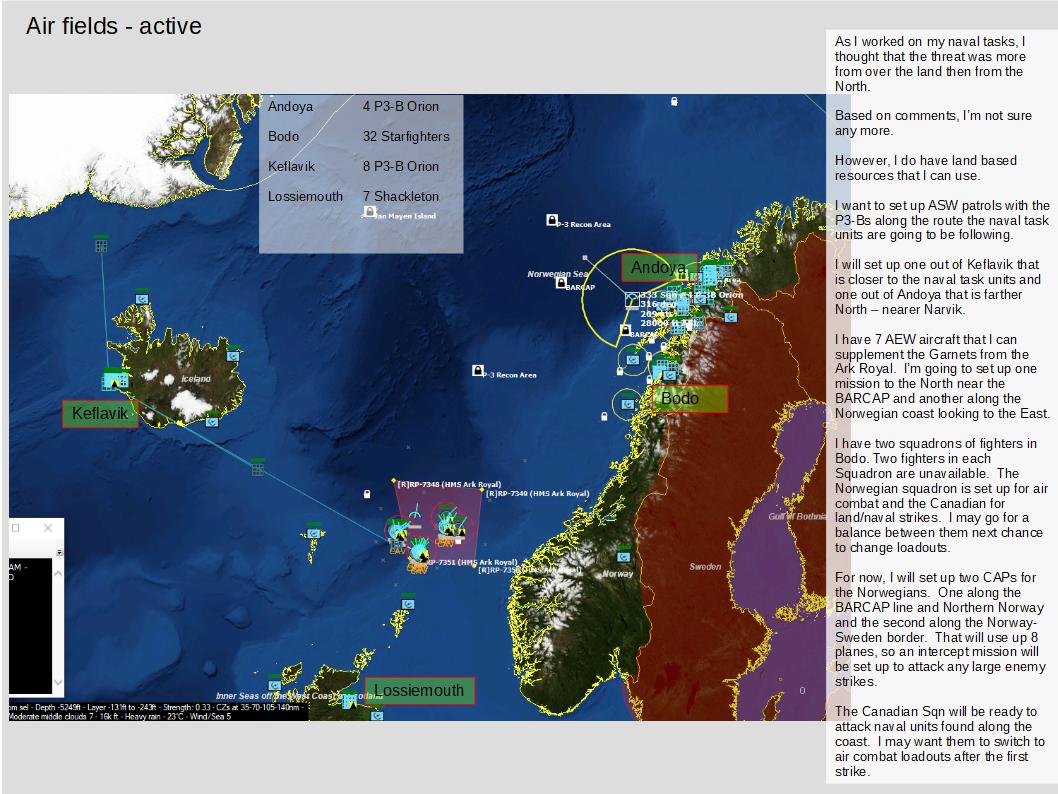Viewport: 1058px width, 794px height.
Task: Click the southern P-3 Recon Area lock icon
Action: (478, 370)
